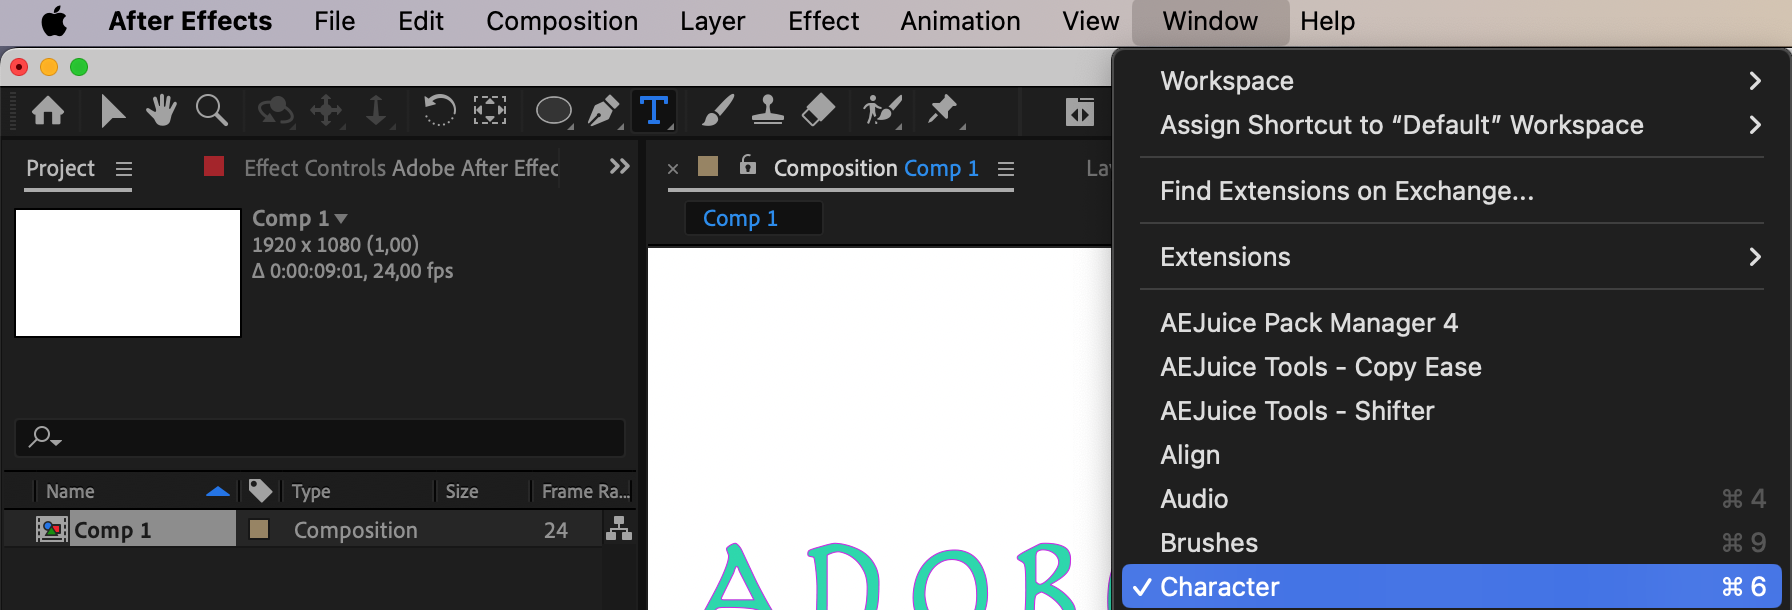Image resolution: width=1792 pixels, height=610 pixels.
Task: Click the Comp 1 breadcrumb button
Action: (x=753, y=218)
